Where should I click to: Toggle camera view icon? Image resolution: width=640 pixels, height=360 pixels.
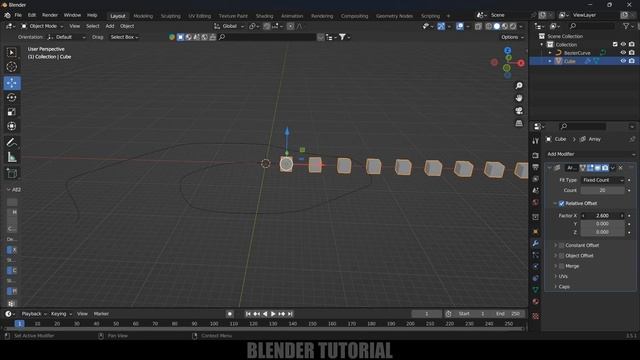pos(519,111)
